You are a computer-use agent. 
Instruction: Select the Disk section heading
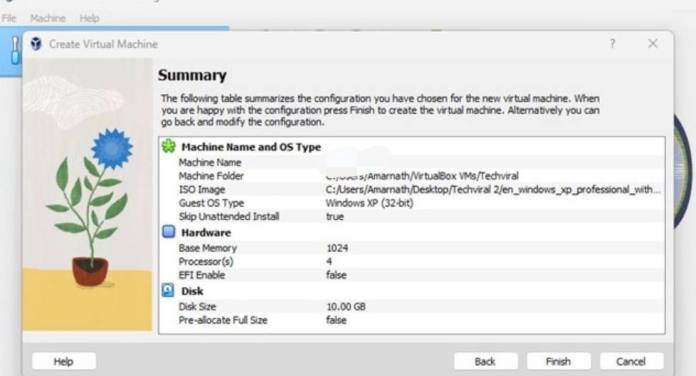[192, 291]
